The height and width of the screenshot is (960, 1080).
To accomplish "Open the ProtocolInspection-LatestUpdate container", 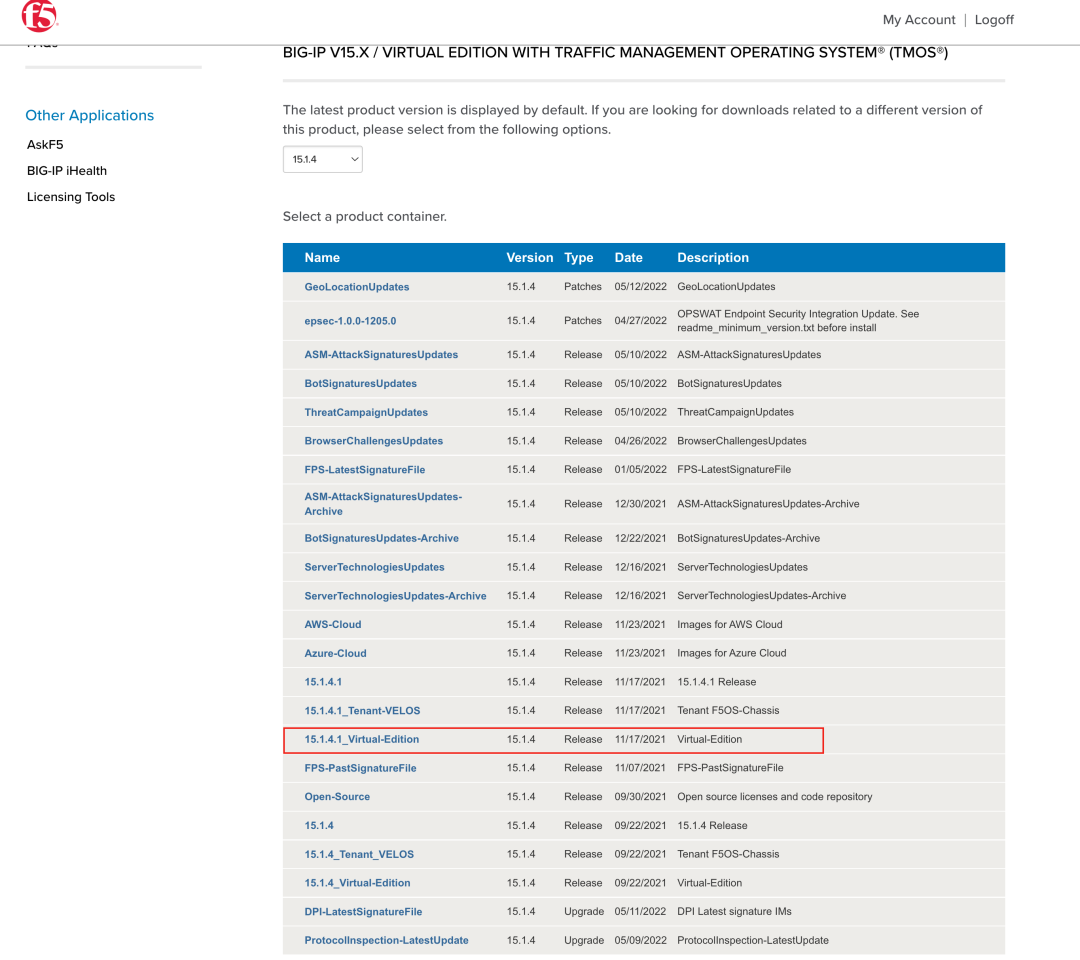I will (x=386, y=941).
